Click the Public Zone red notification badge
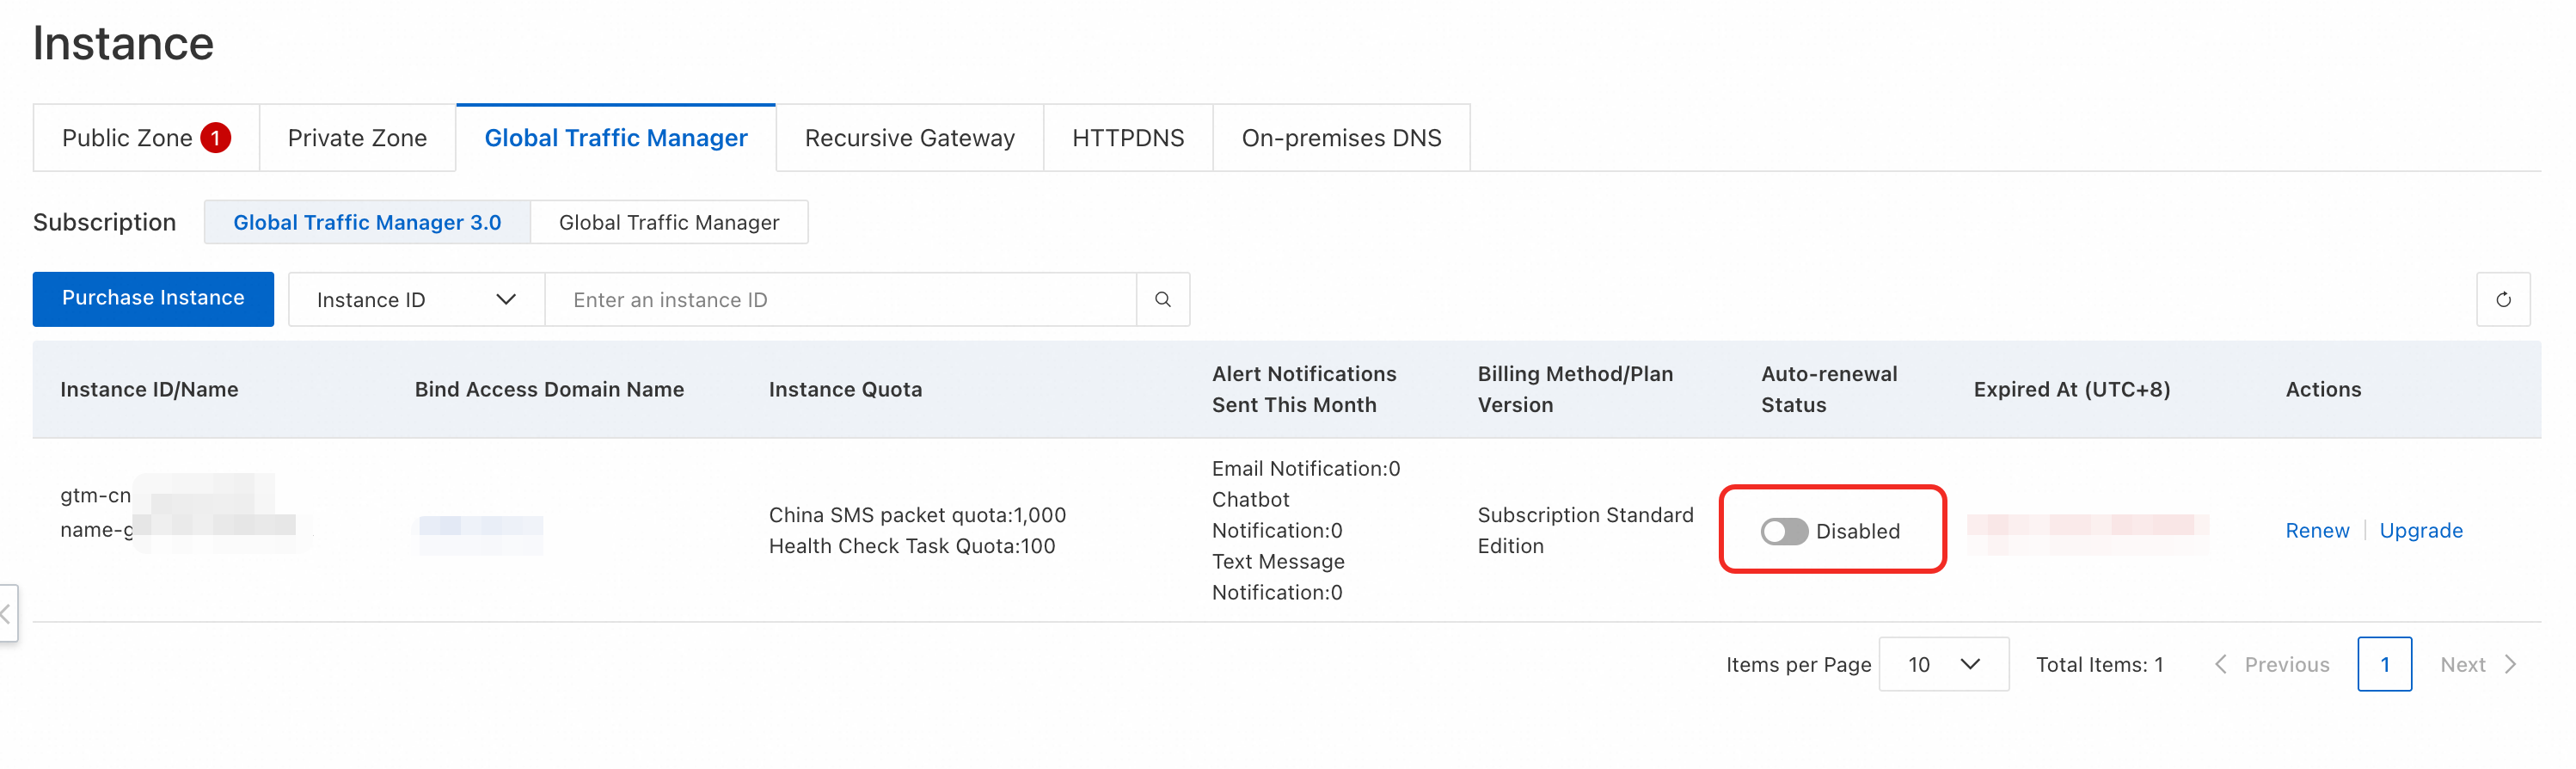 tap(215, 138)
